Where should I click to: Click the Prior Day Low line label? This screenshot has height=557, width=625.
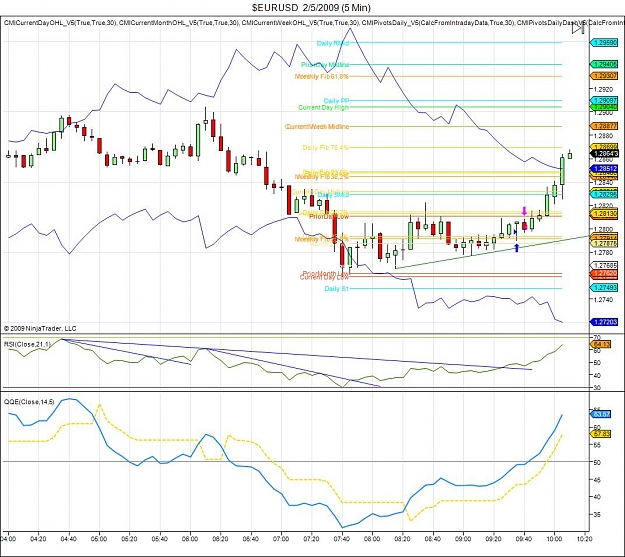coord(329,217)
